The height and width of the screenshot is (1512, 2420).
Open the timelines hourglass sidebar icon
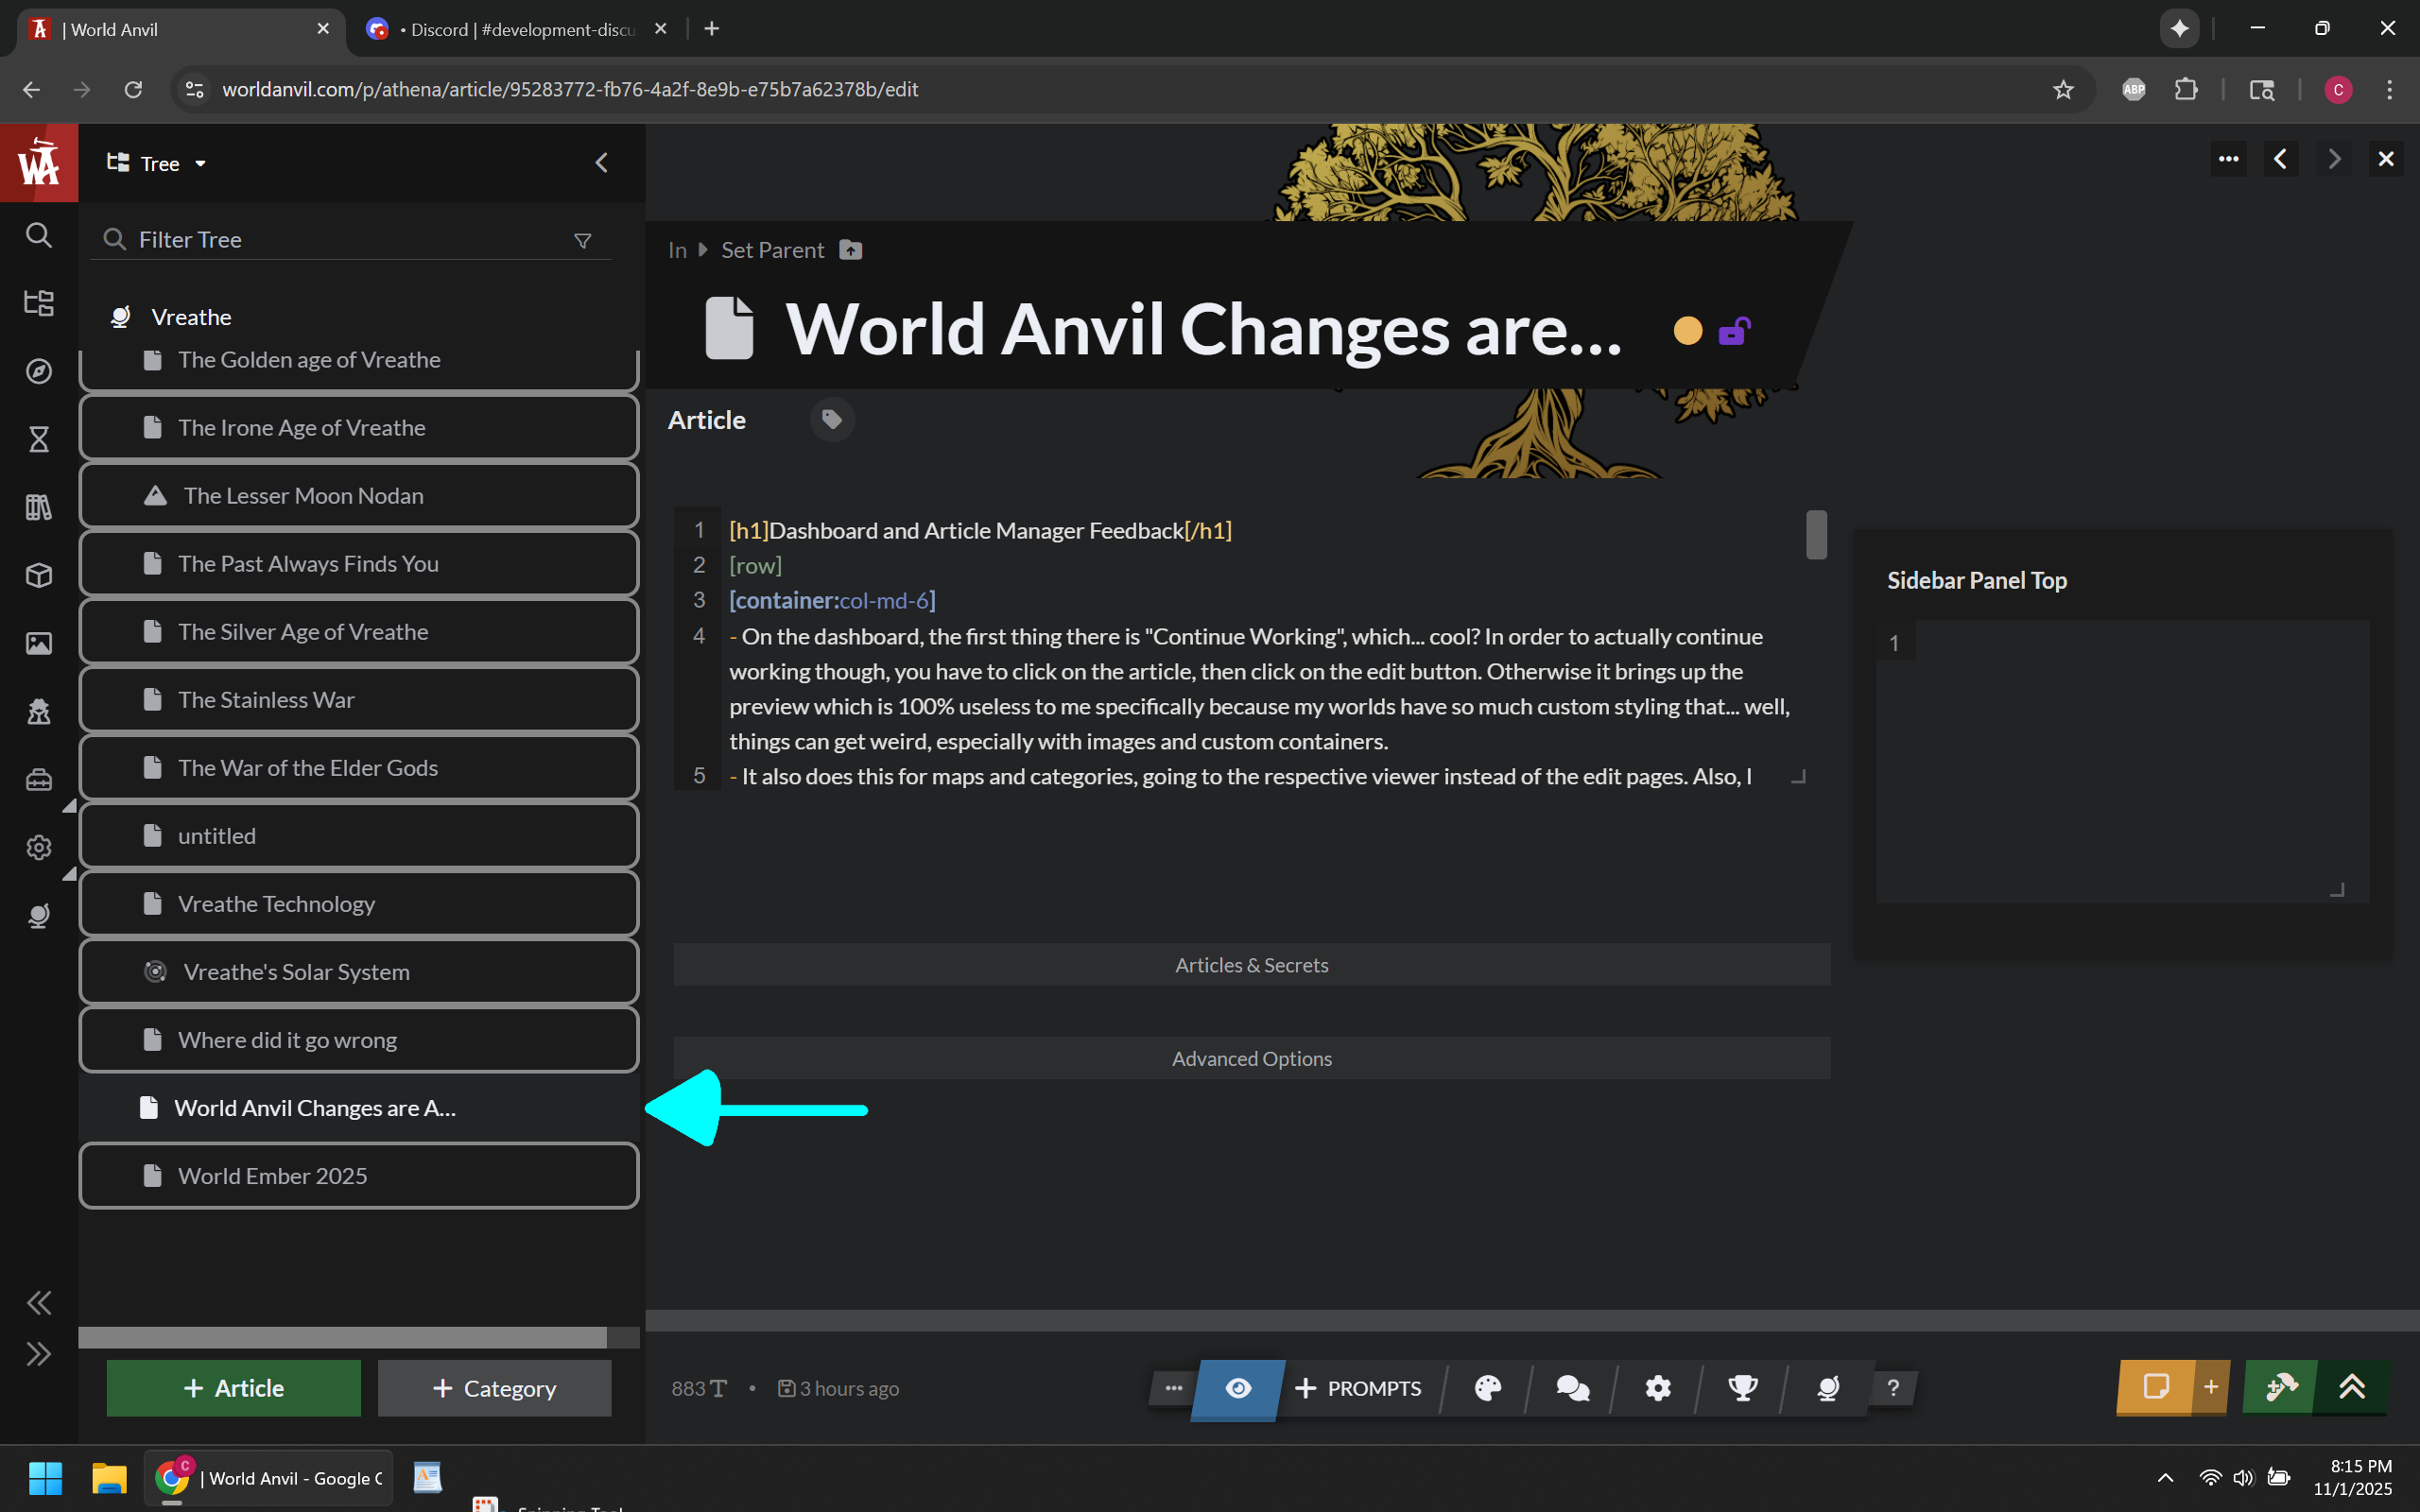(39, 439)
